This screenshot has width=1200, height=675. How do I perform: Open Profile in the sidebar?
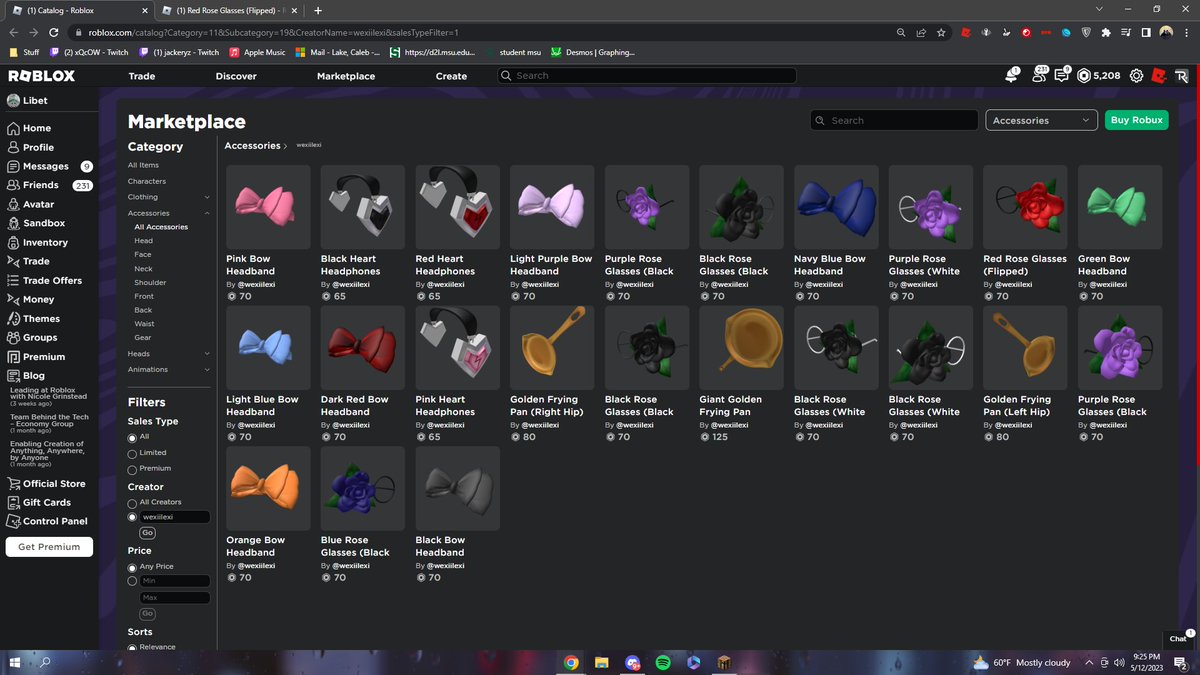pos(31,147)
